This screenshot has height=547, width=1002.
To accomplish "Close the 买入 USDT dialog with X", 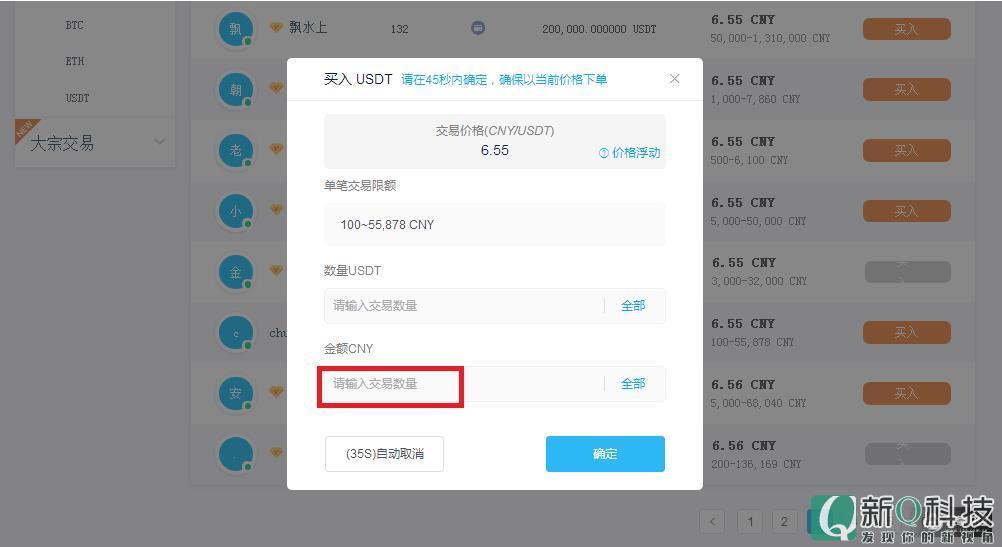I will tap(674, 79).
